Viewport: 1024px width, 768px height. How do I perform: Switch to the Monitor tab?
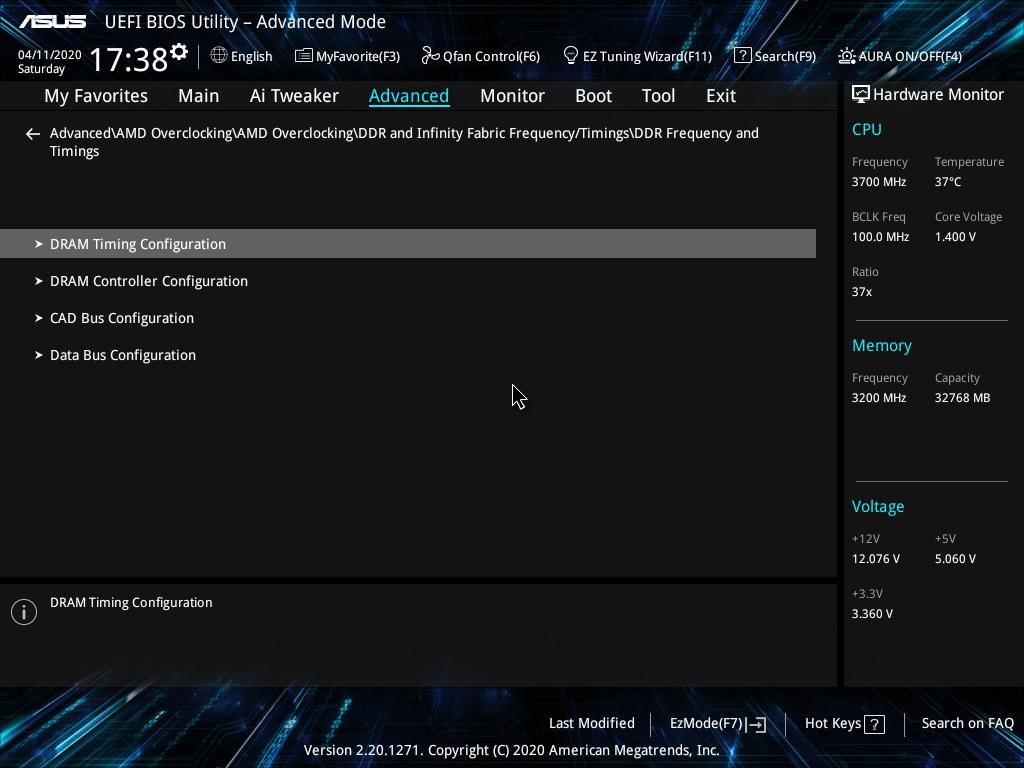512,96
